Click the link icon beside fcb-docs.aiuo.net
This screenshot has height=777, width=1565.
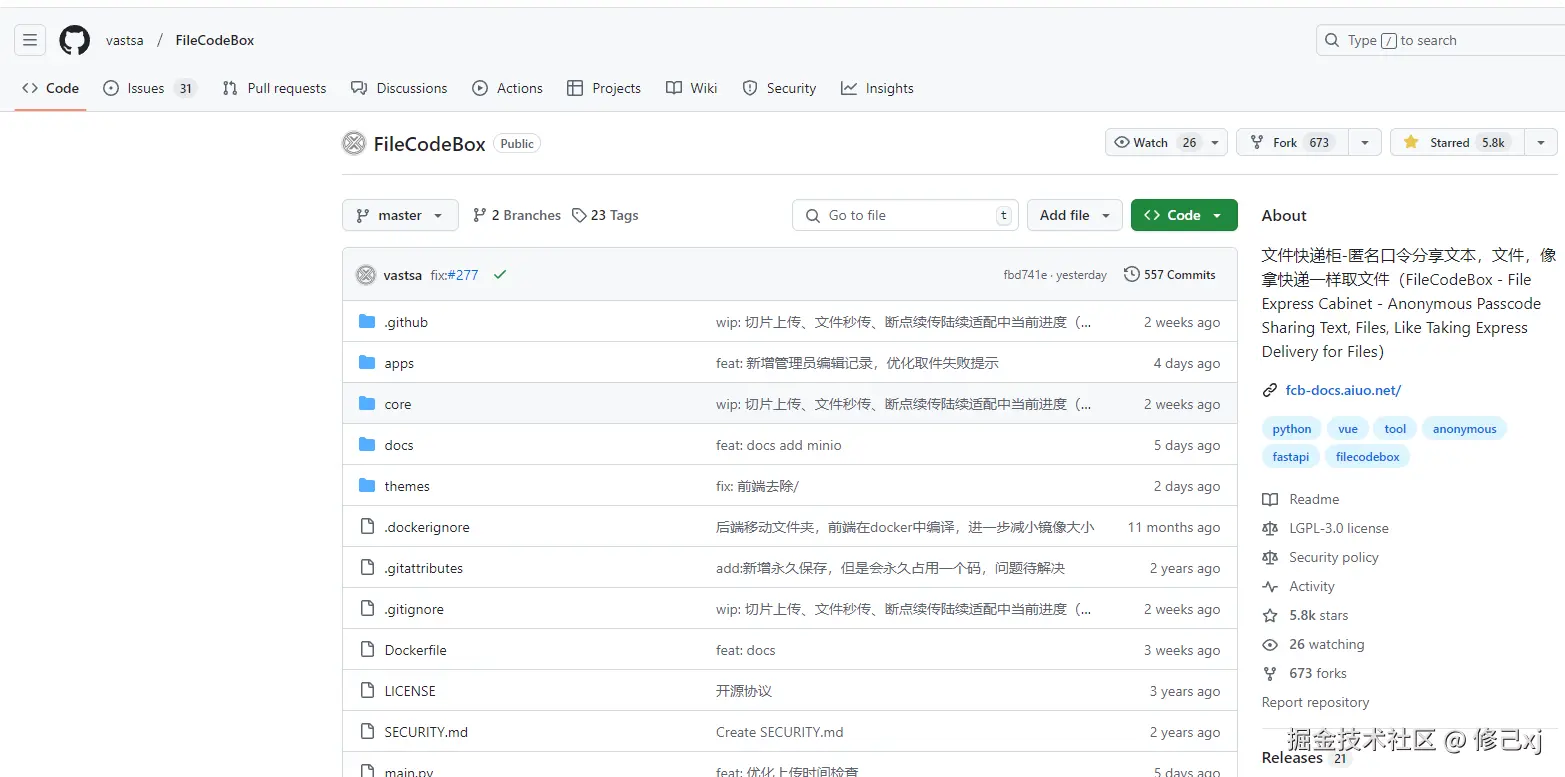1270,390
